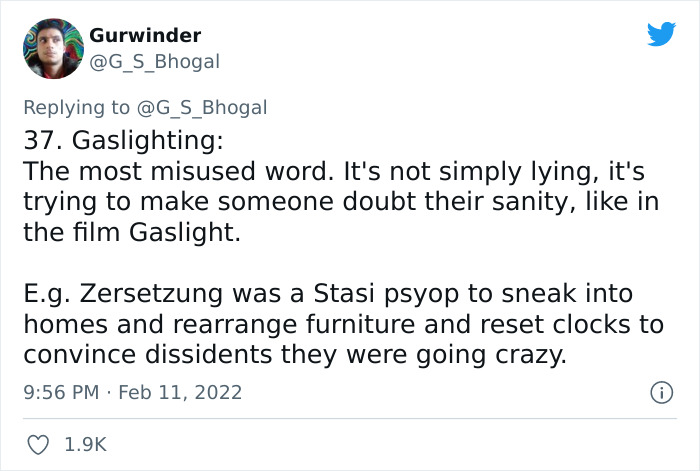Click the display name Gurwinder
The width and height of the screenshot is (700, 471).
(x=145, y=35)
